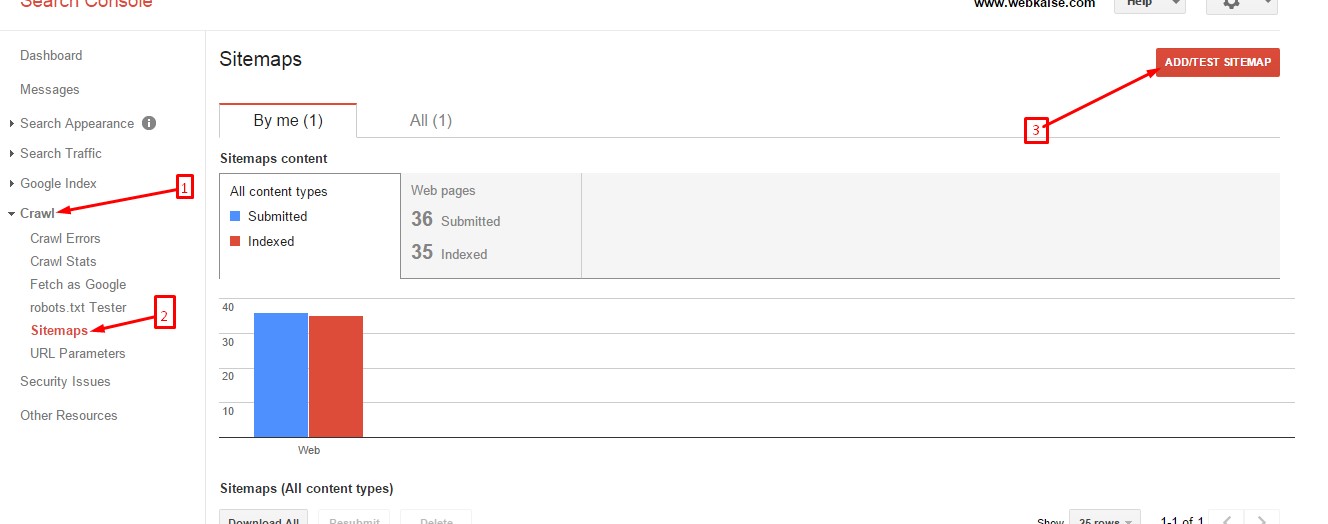Click the blue Submitted bar in chart

click(281, 375)
